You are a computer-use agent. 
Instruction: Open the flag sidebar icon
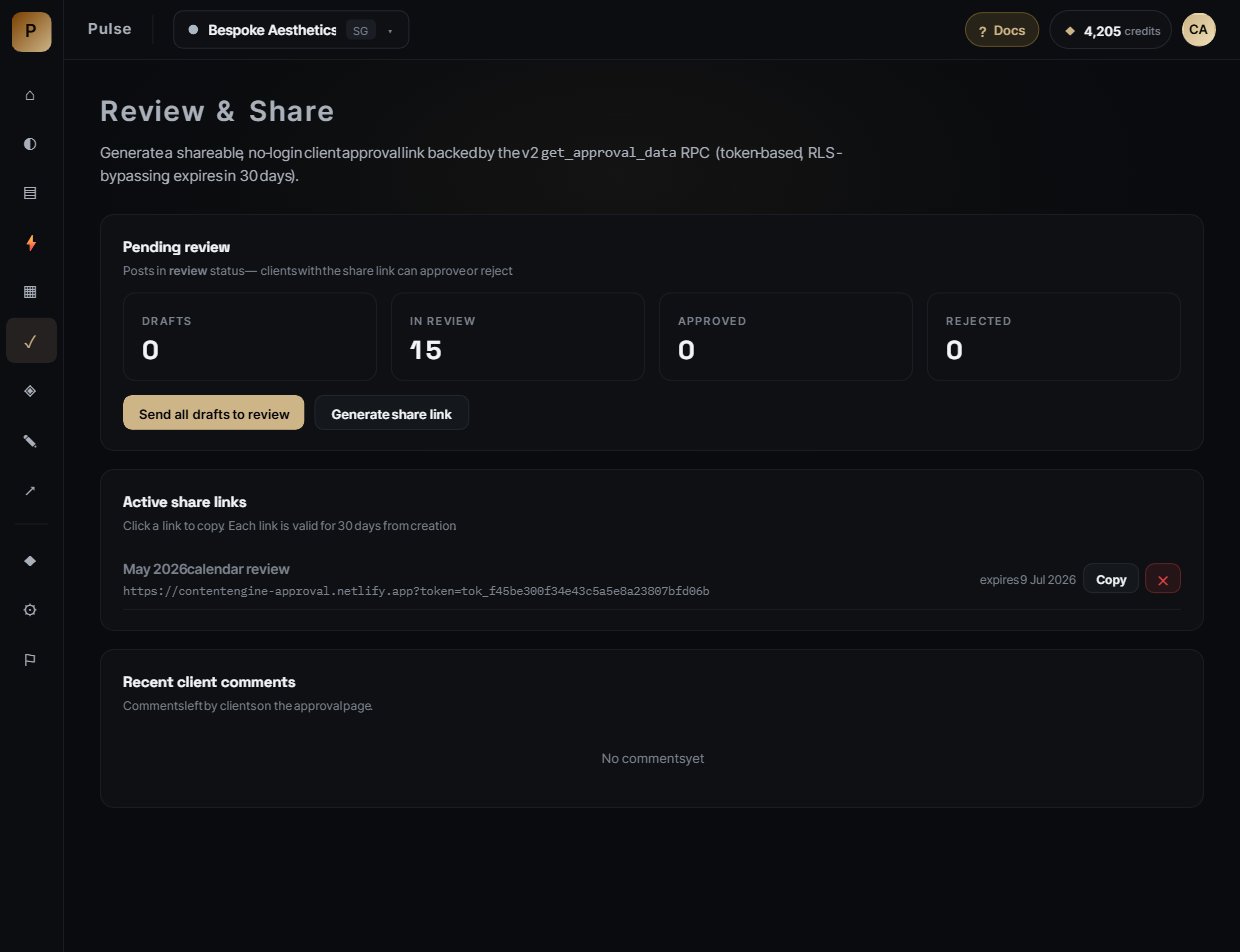30,660
